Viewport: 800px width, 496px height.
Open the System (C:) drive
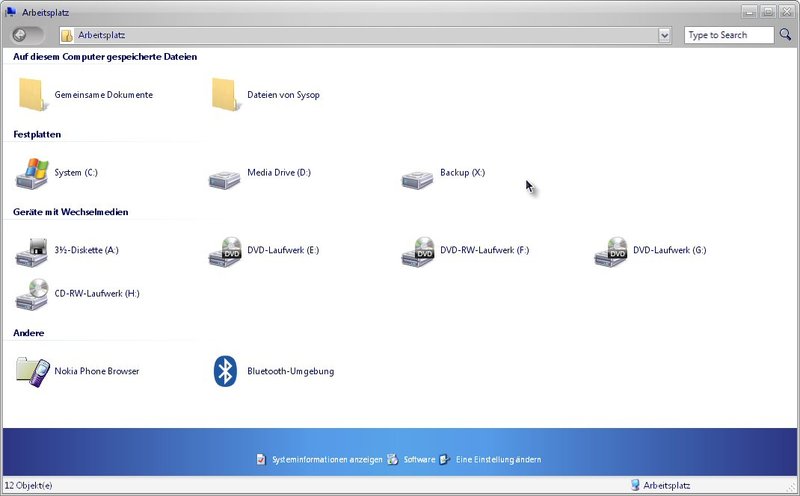pyautogui.click(x=32, y=173)
